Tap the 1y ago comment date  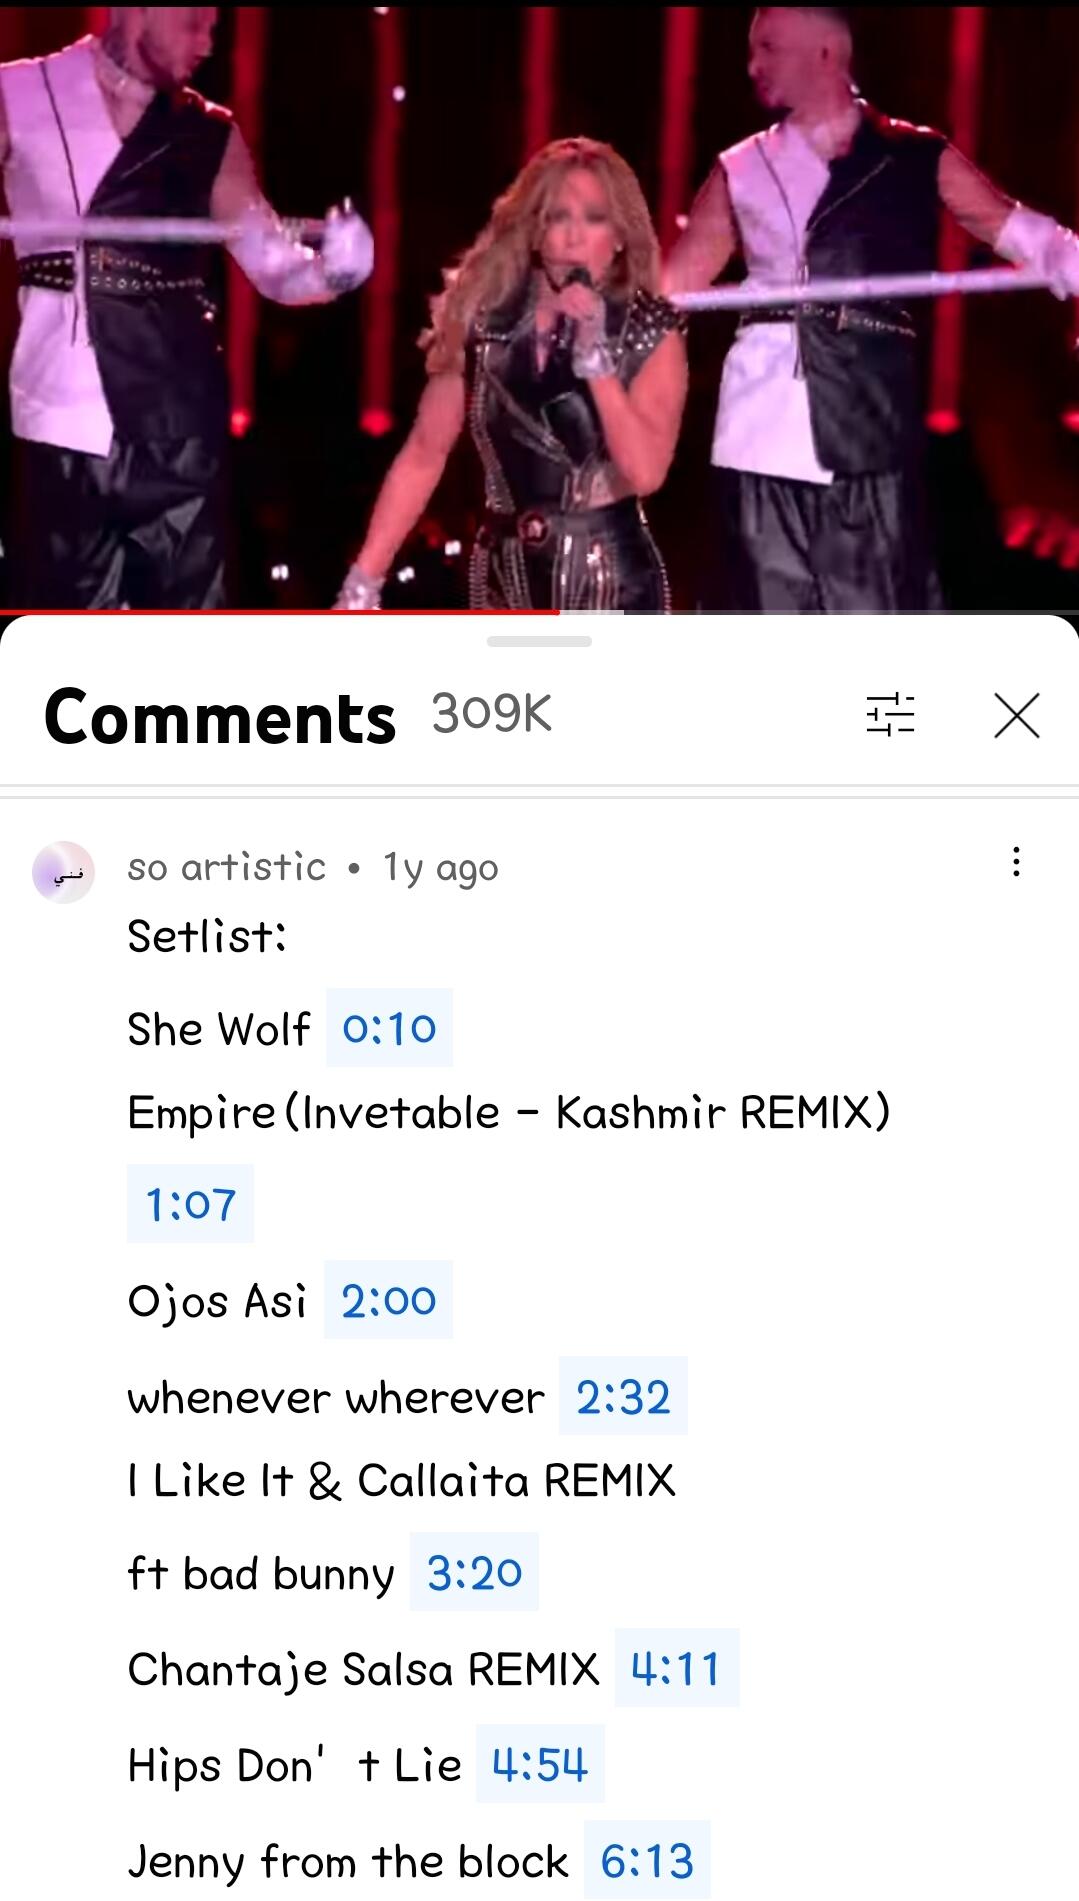(440, 868)
